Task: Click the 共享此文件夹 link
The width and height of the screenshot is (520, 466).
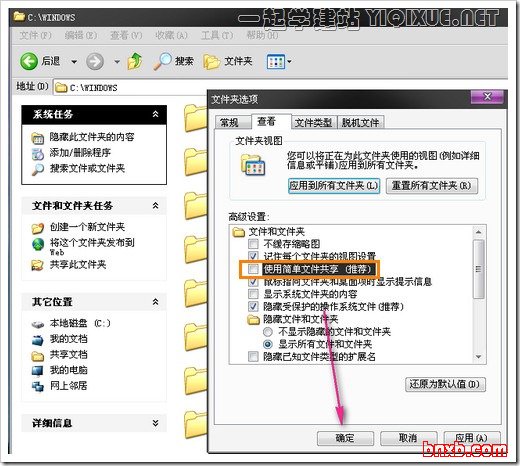Action: coord(78,265)
